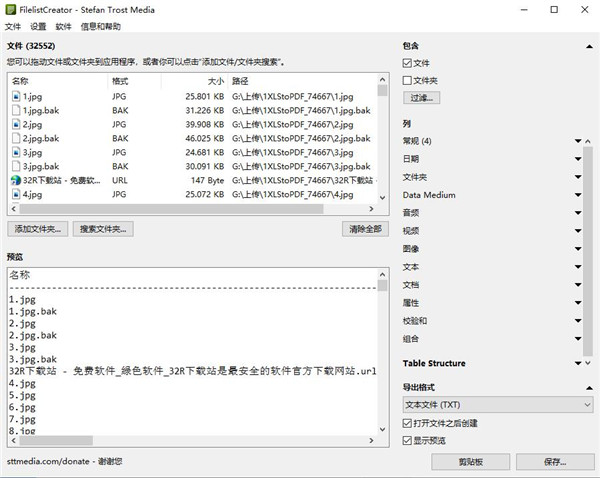Select the 2.jpg.bak file icon
This screenshot has width=600, height=478.
point(16,138)
